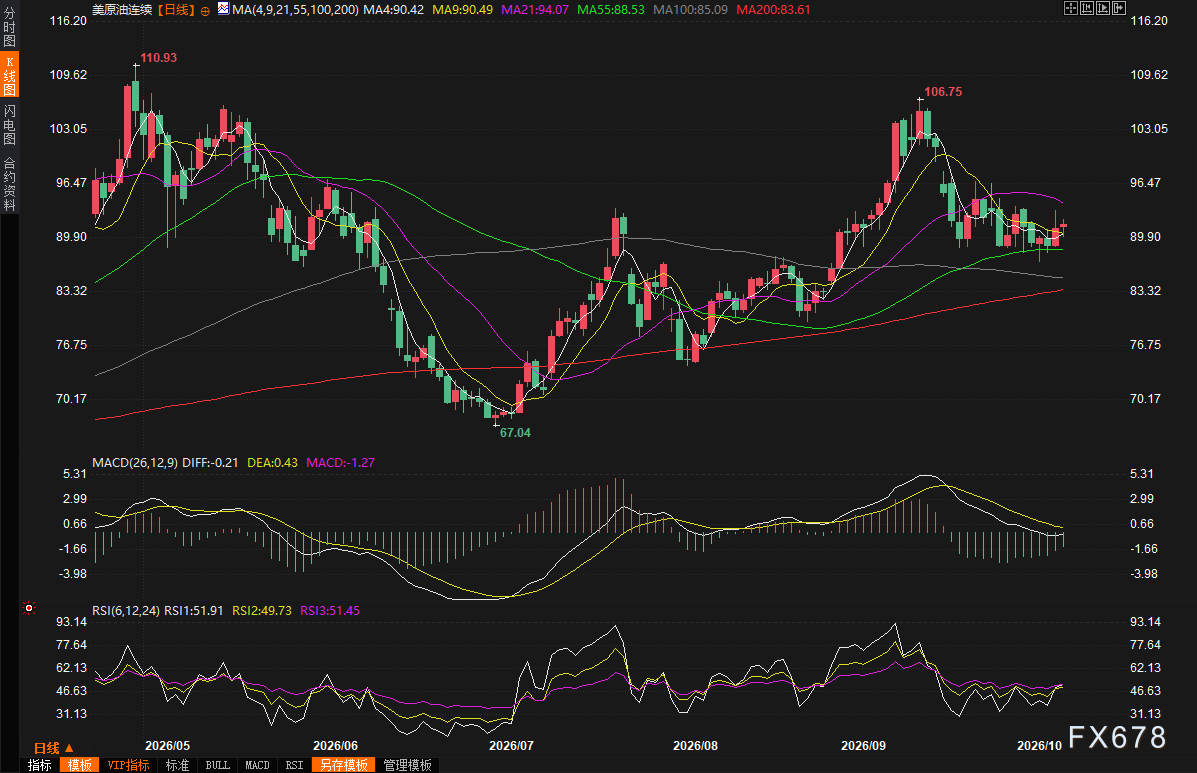Click the orange circled-plus icon beside 日线
1197x773 pixels.
(x=205, y=11)
